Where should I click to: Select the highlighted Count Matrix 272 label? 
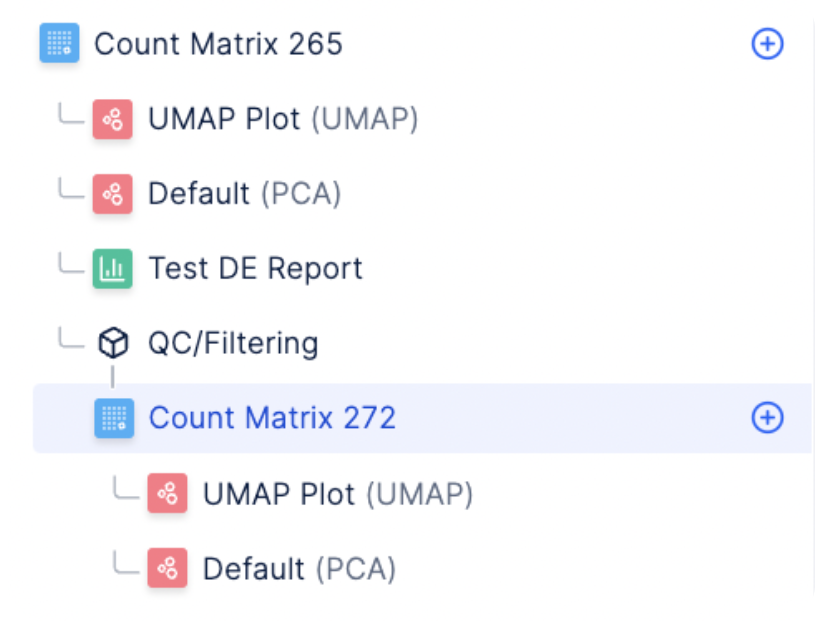click(272, 418)
